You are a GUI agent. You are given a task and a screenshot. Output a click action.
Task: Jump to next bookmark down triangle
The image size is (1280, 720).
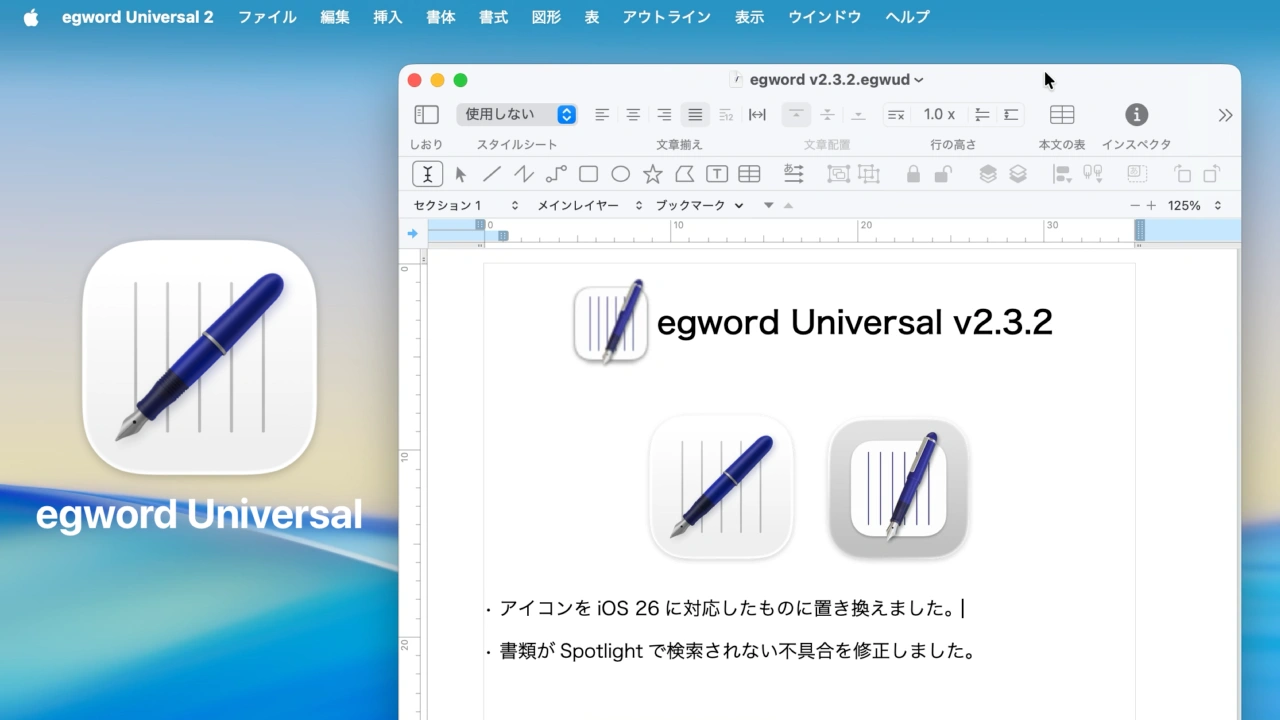[x=768, y=205]
